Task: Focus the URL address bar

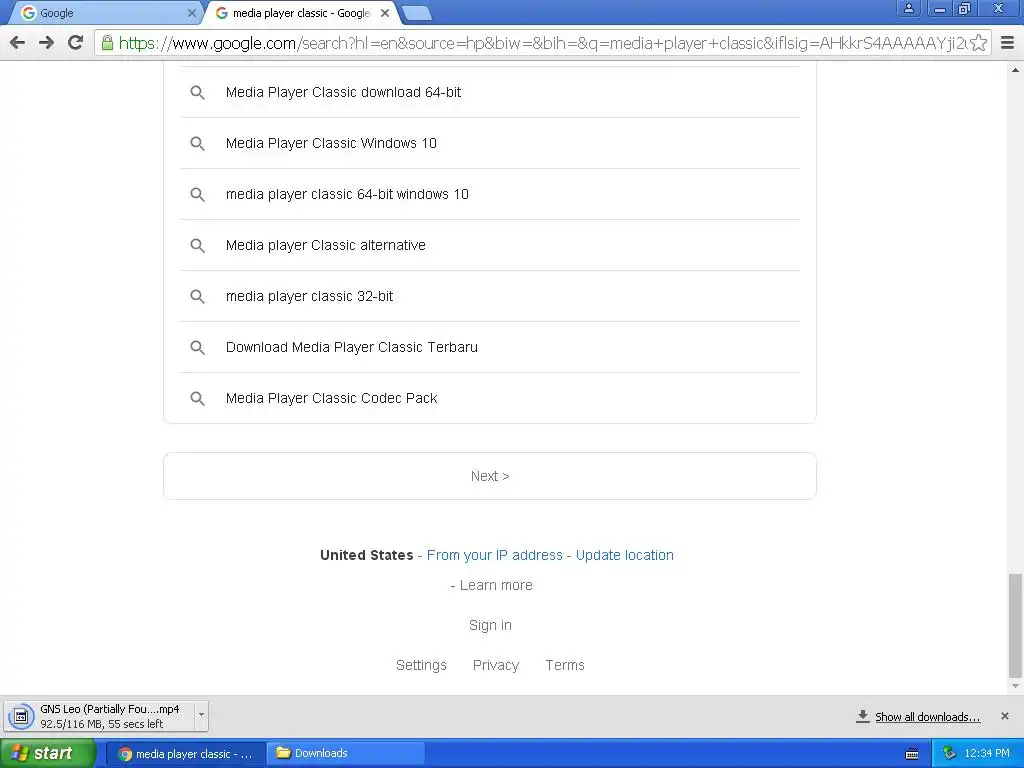Action: coord(542,43)
